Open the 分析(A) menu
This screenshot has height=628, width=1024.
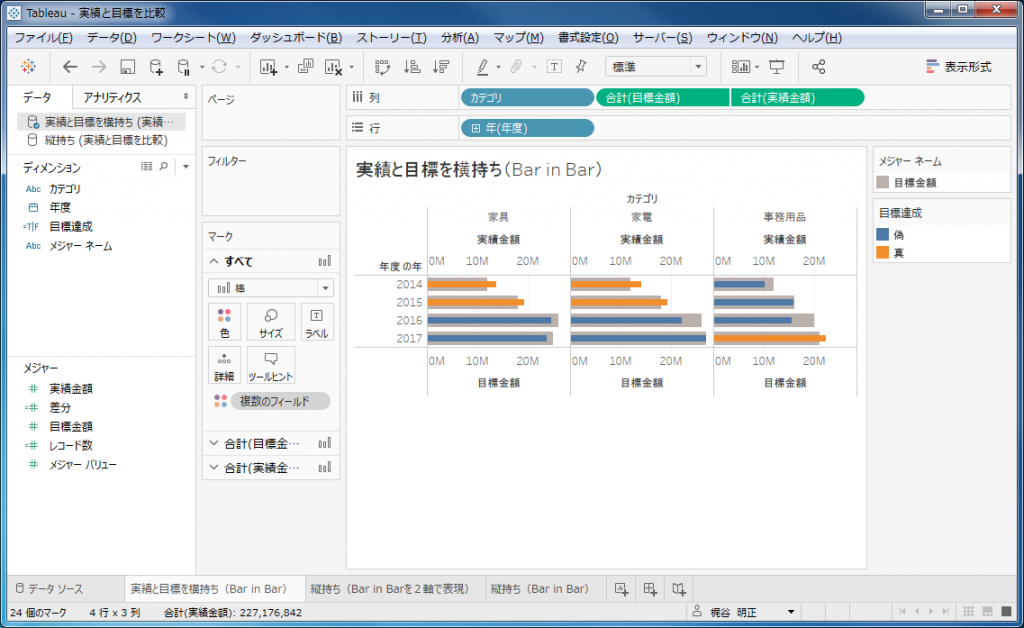[x=459, y=38]
